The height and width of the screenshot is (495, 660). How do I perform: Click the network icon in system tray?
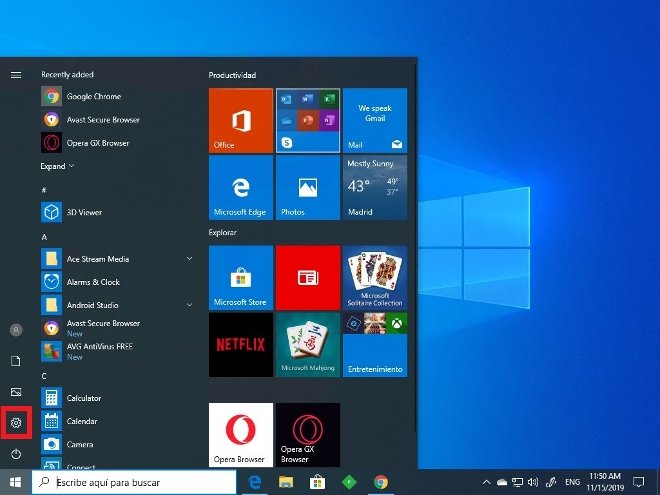517,482
